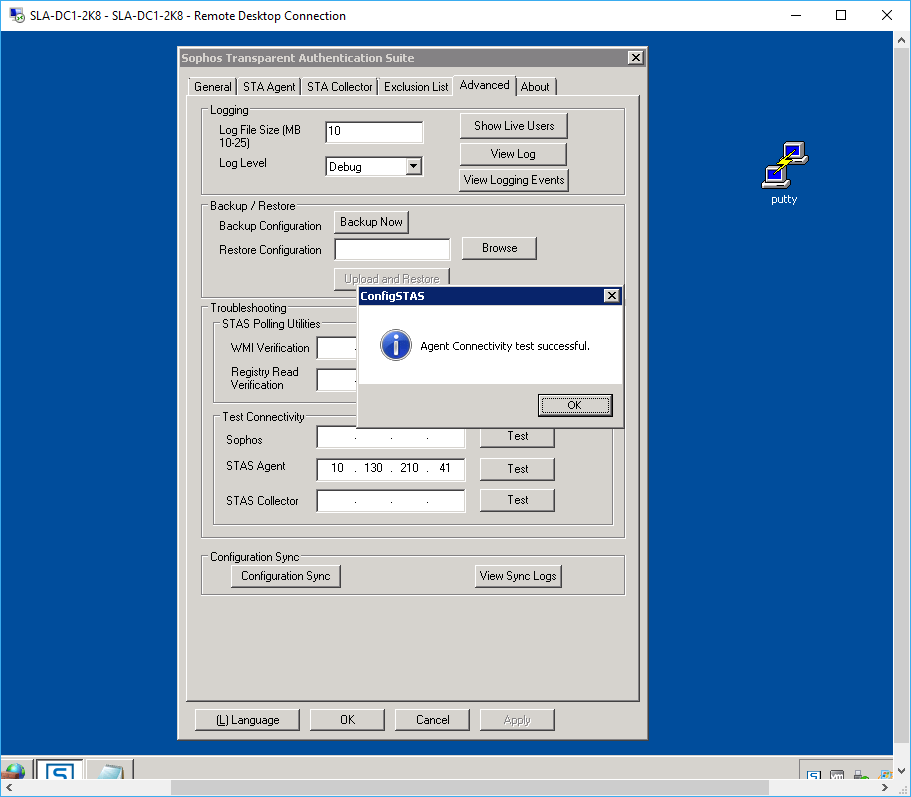Click the Sophos IP address field

click(391, 438)
